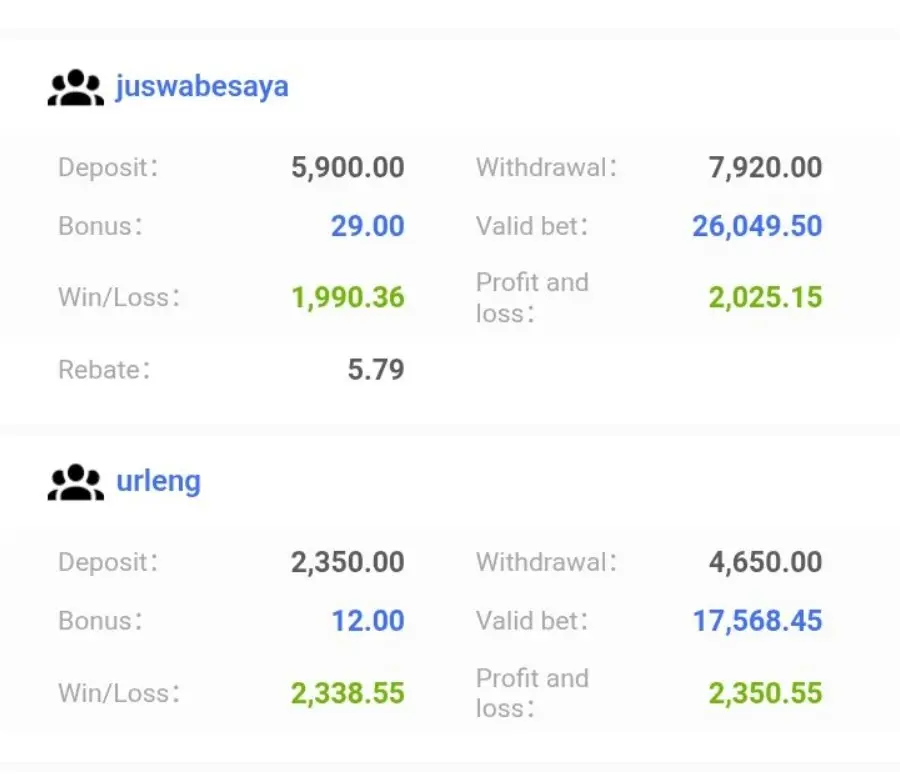The image size is (900, 782).
Task: Select urleng's deposit amount 2,350.00
Action: tap(348, 562)
